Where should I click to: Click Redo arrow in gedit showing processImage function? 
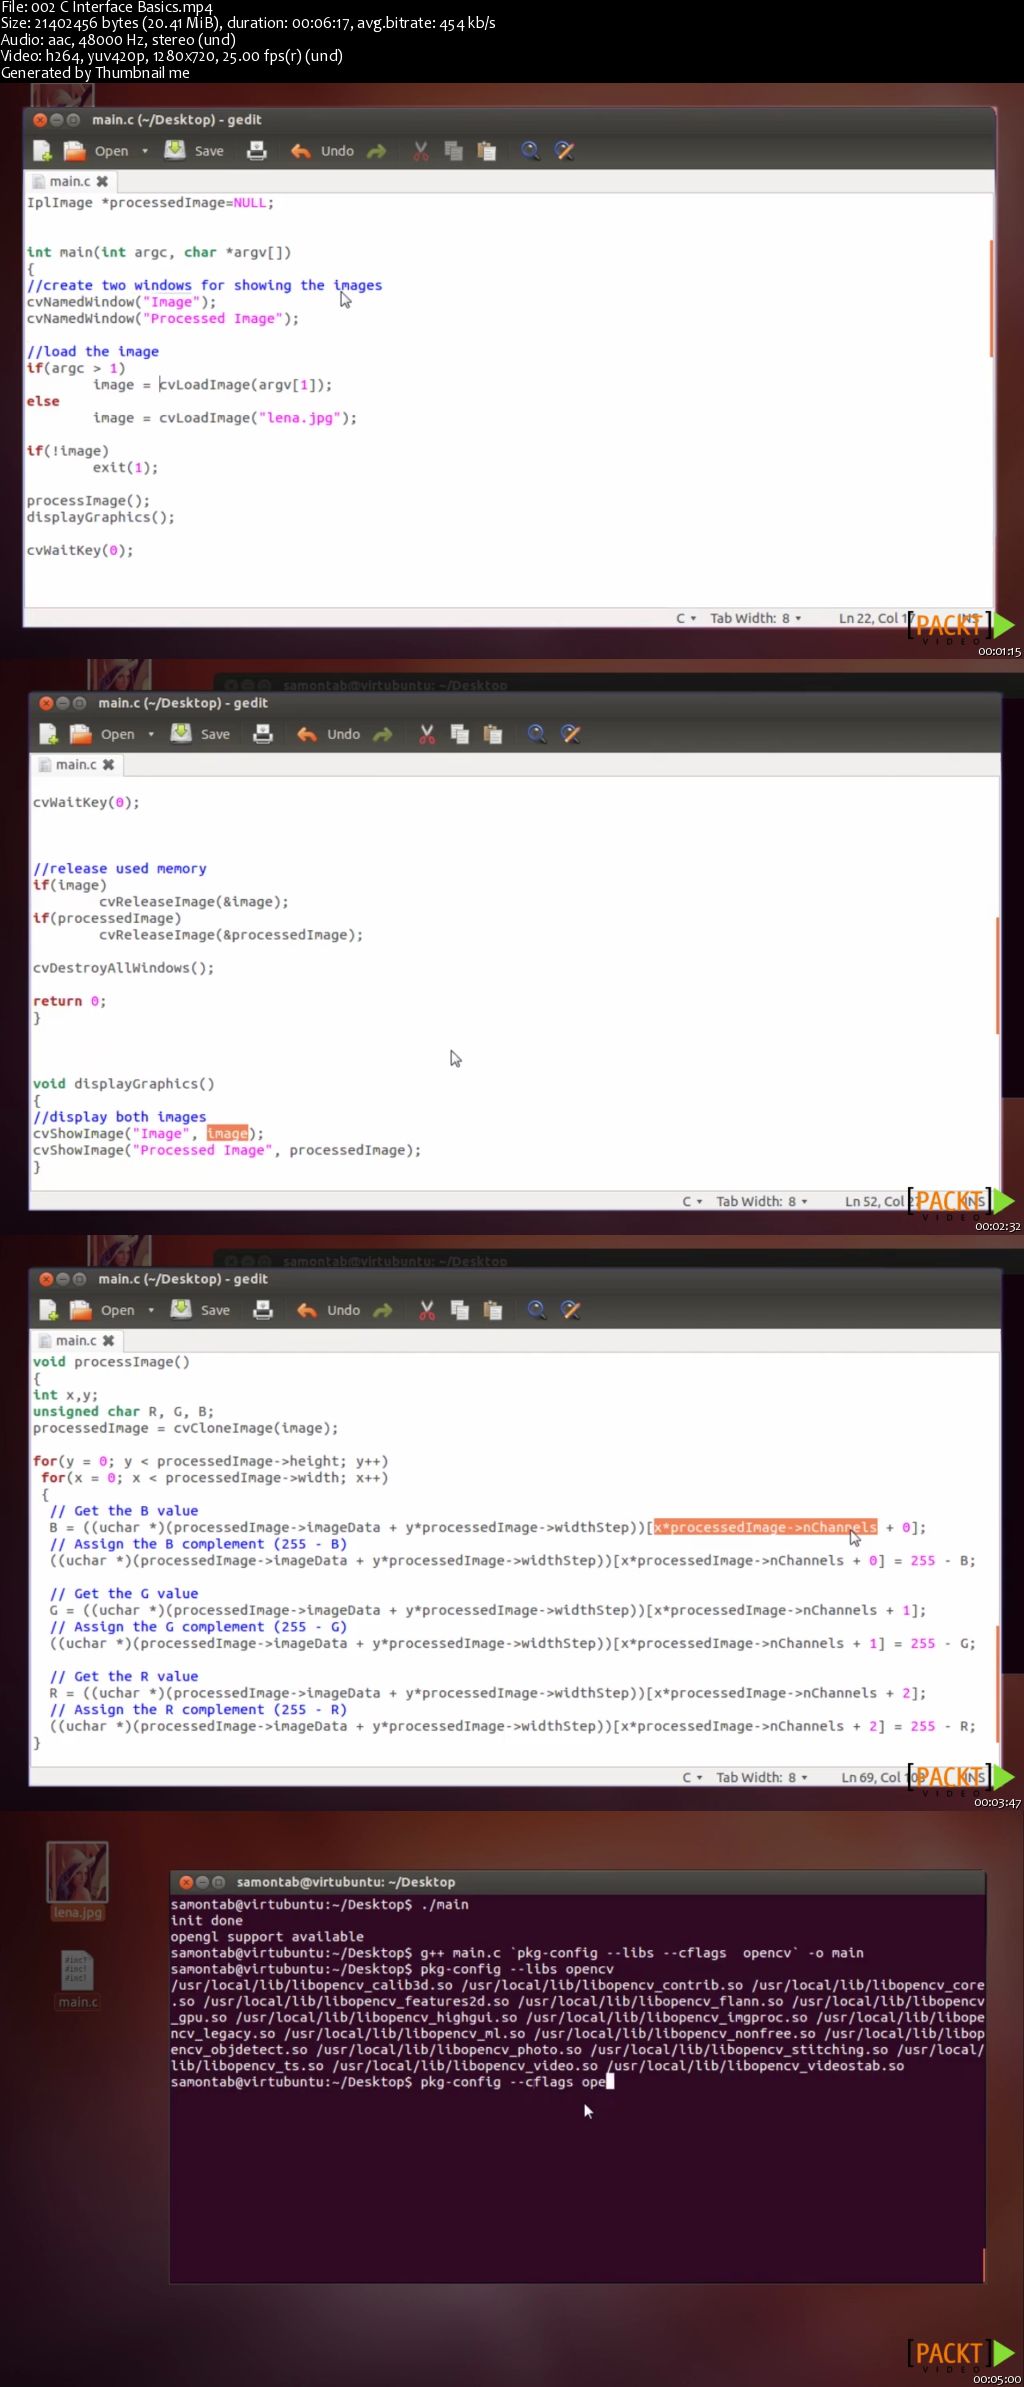tap(383, 1310)
